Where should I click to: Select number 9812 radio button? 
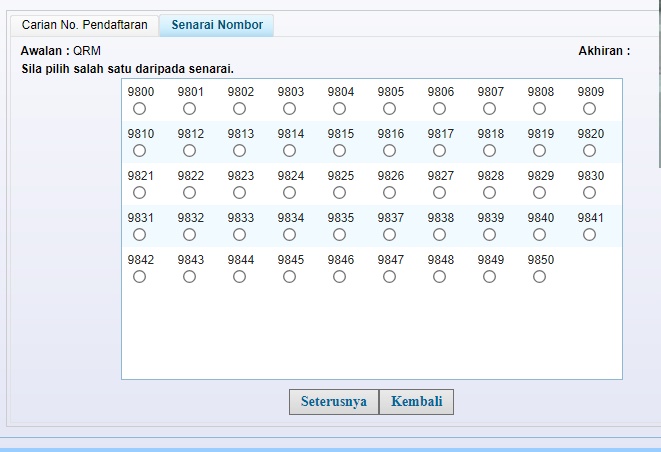[x=189, y=151]
